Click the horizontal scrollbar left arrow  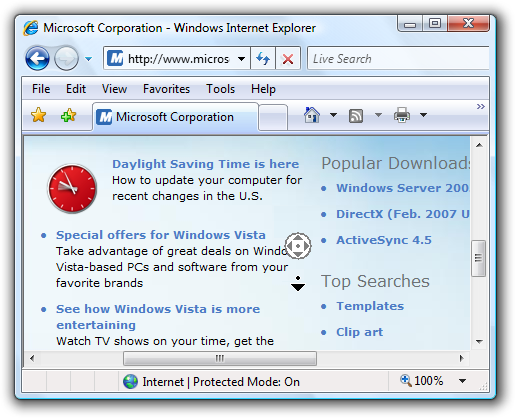tap(32, 359)
